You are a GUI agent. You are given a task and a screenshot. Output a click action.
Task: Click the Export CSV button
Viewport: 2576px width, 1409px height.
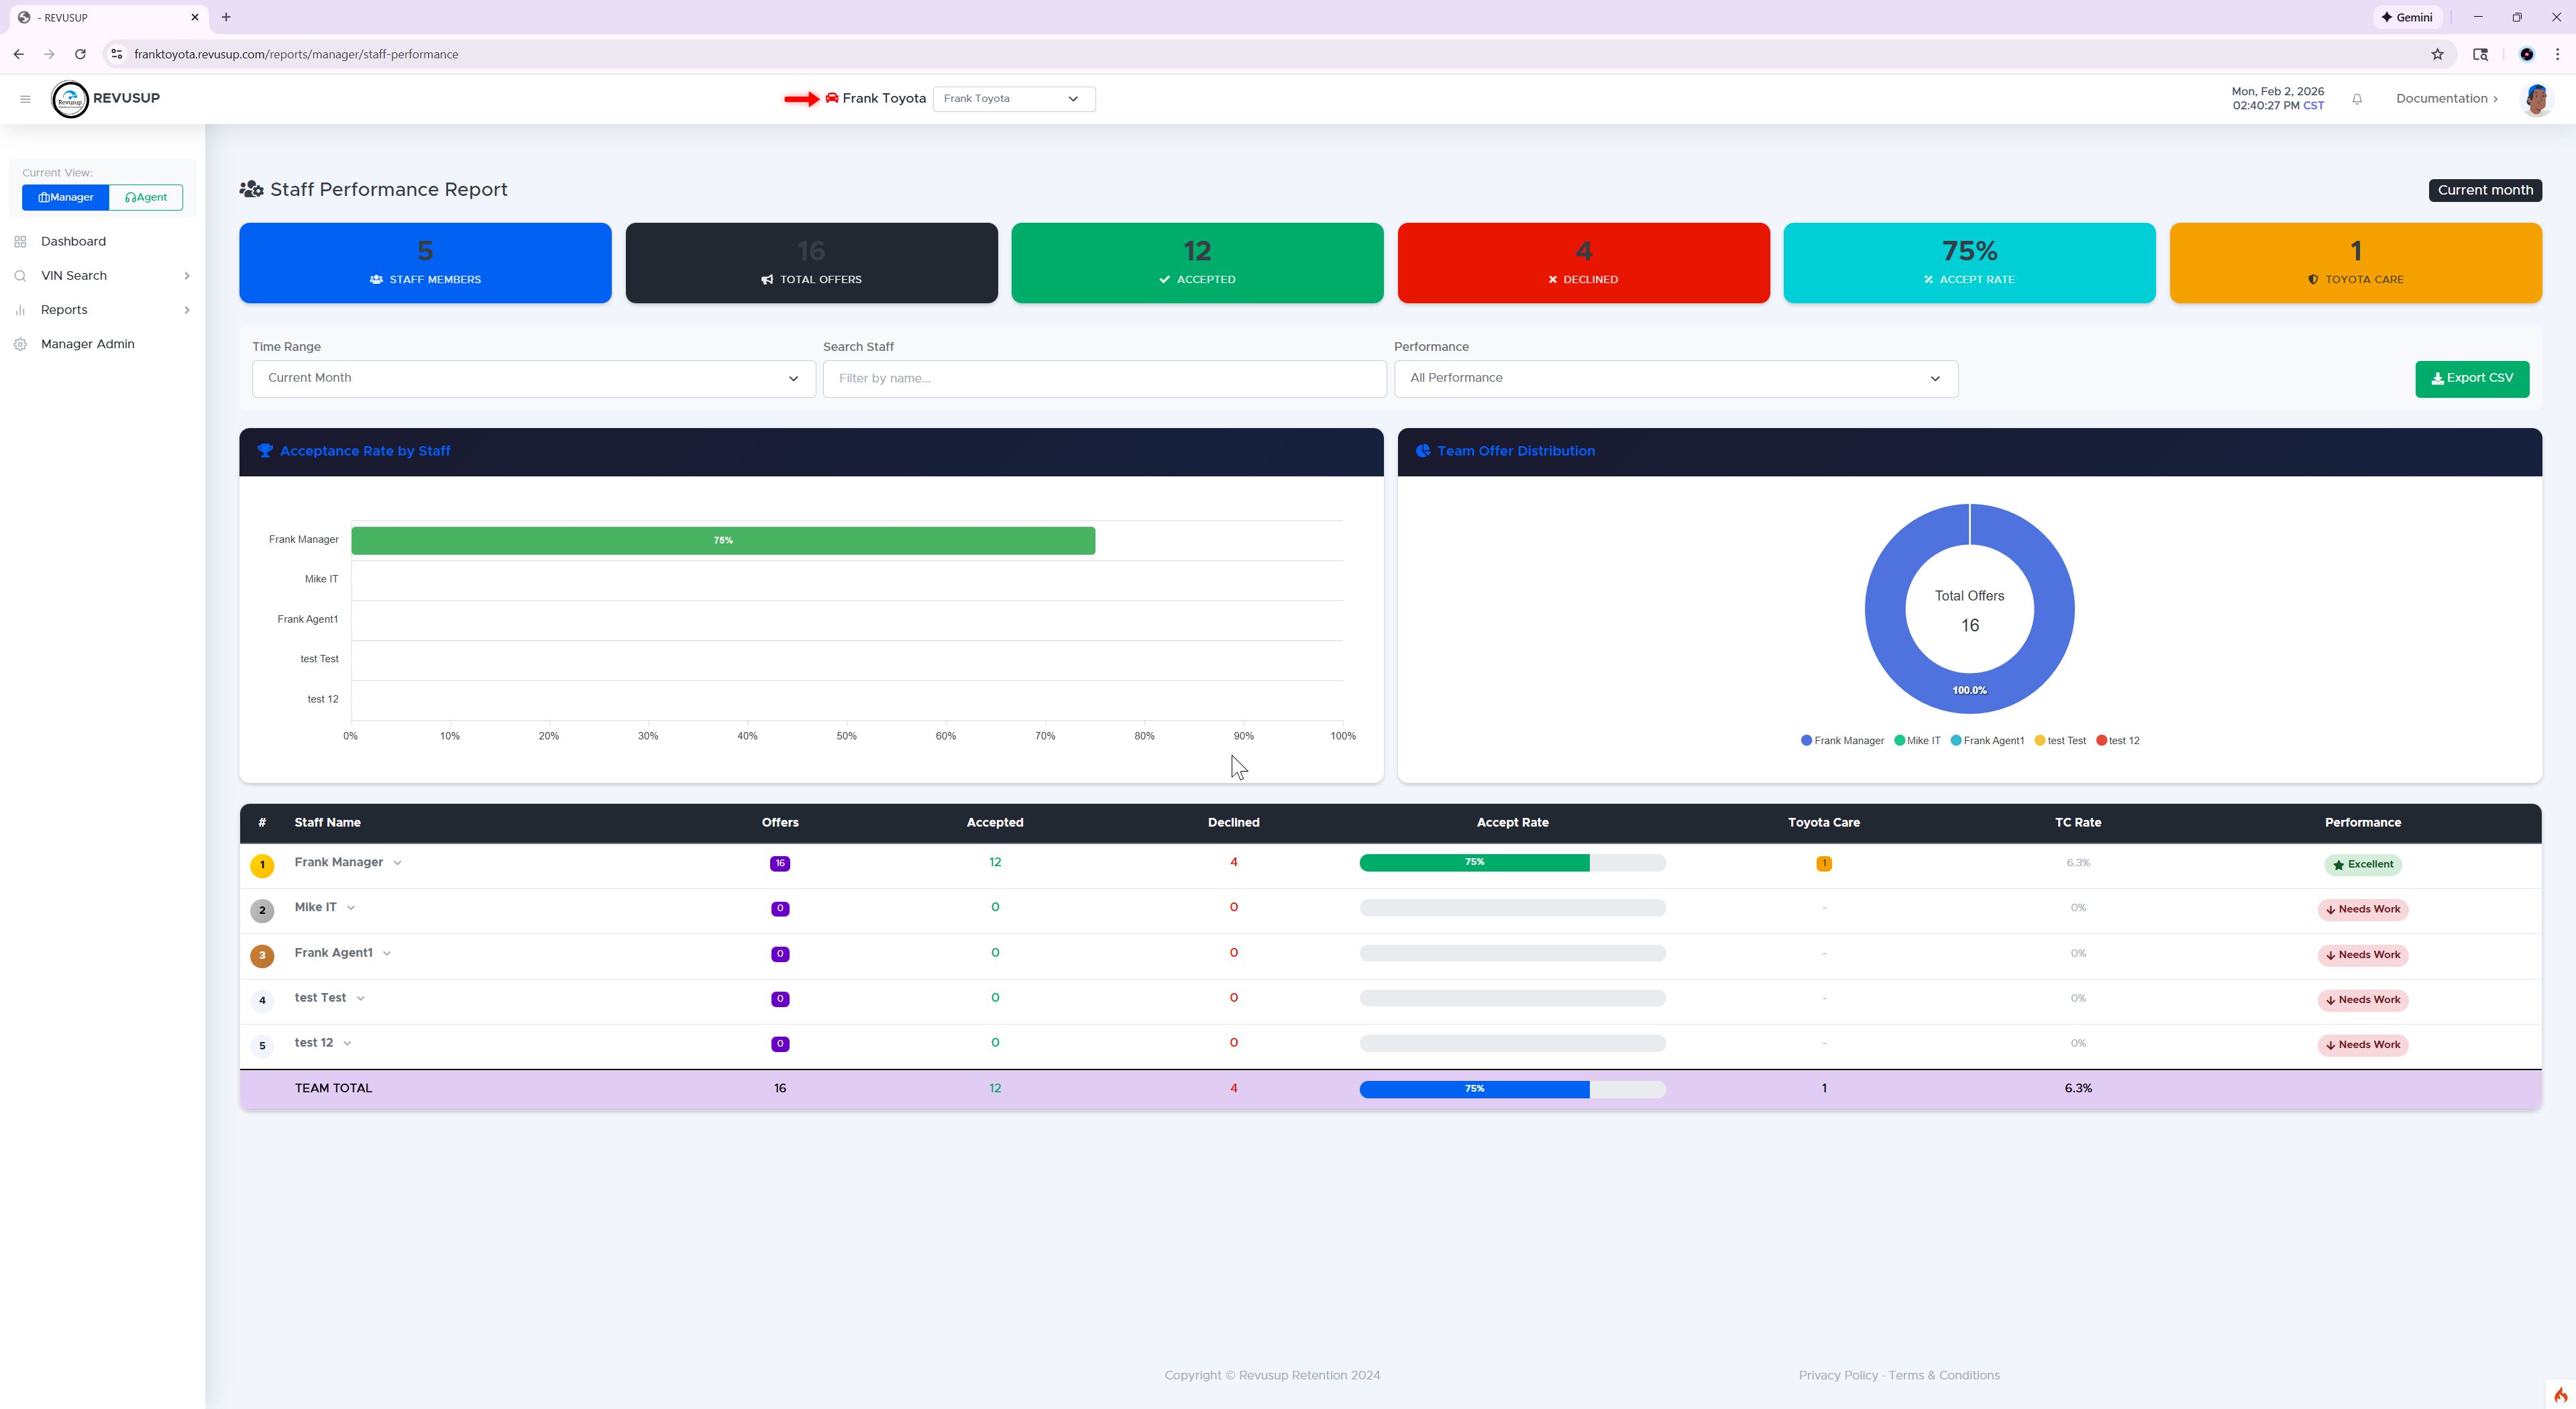coord(2471,378)
